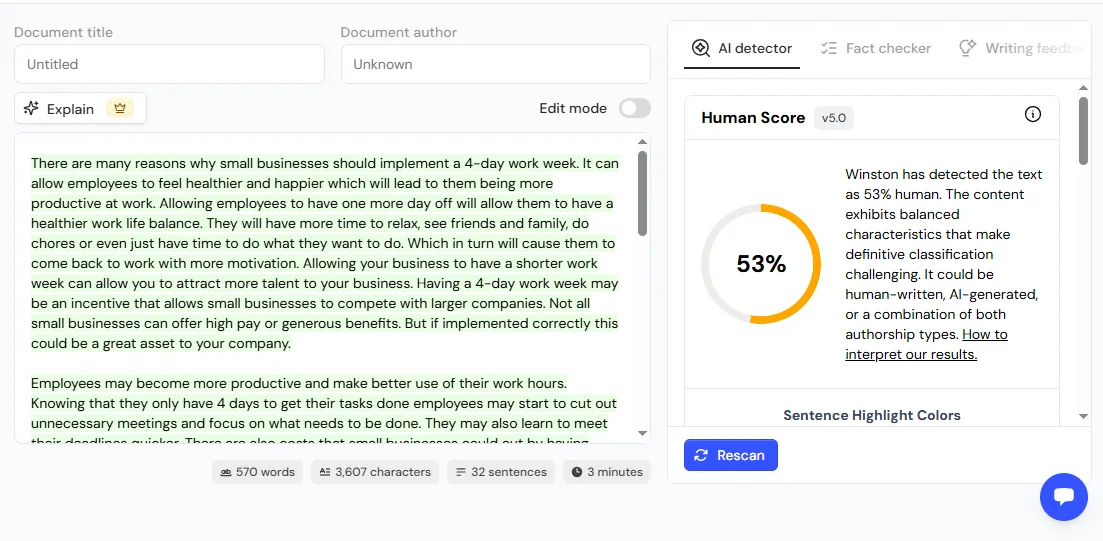Click the results panel scroll down arrow

pyautogui.click(x=1083, y=416)
